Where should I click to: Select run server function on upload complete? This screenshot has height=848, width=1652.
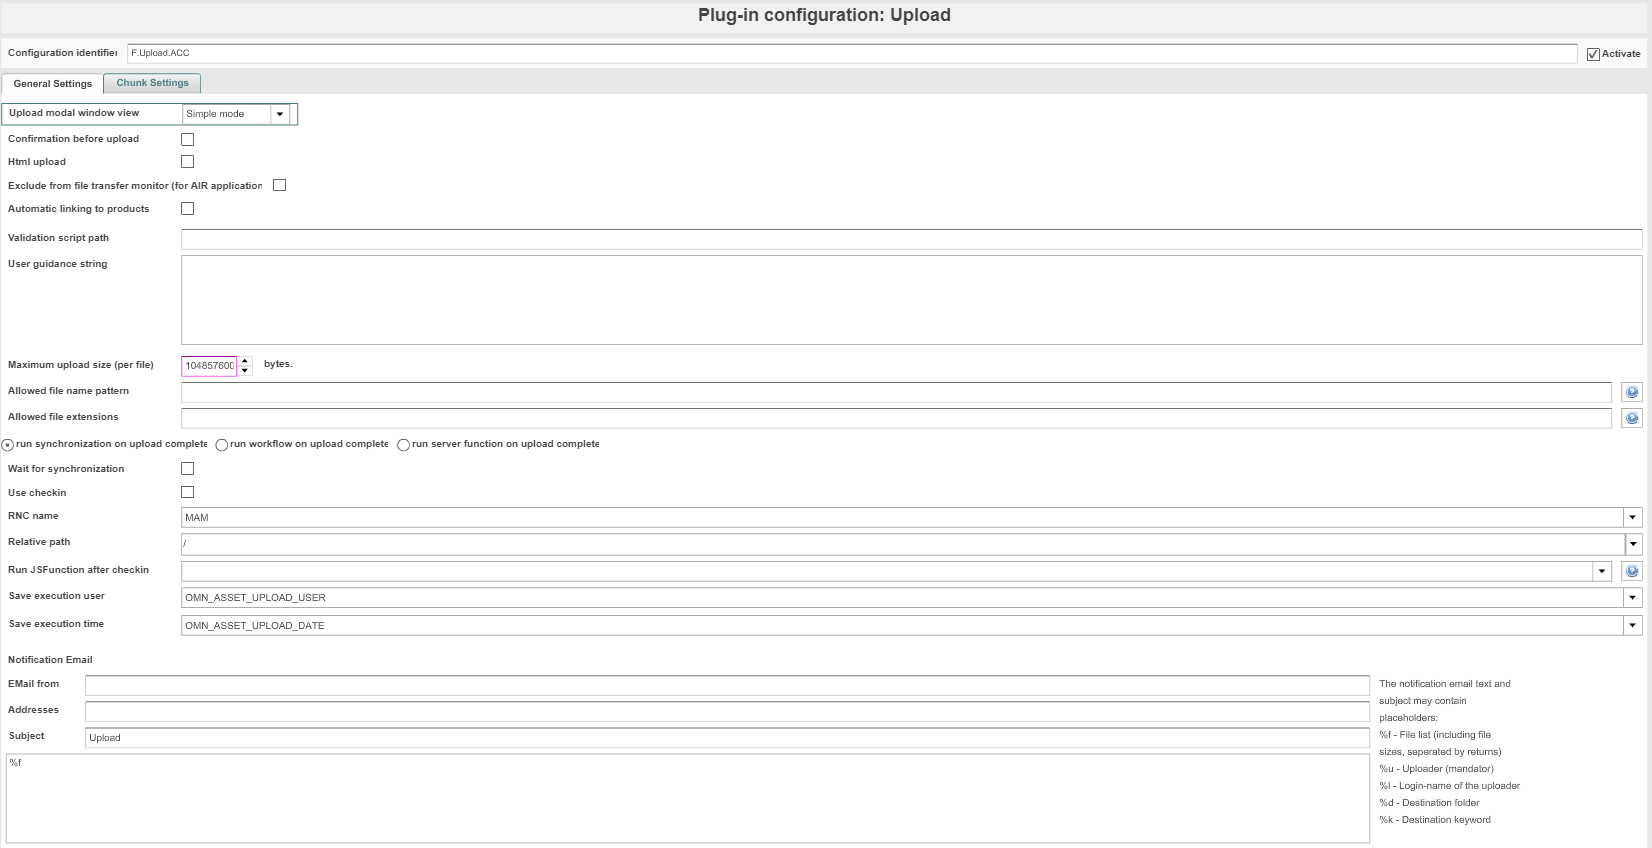click(x=403, y=445)
